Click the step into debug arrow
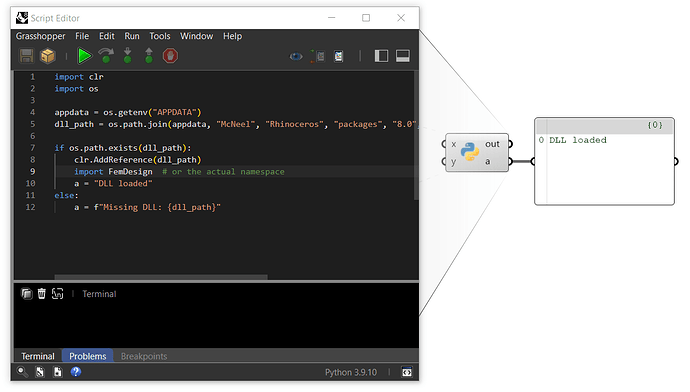This screenshot has width=690, height=392. (128, 56)
